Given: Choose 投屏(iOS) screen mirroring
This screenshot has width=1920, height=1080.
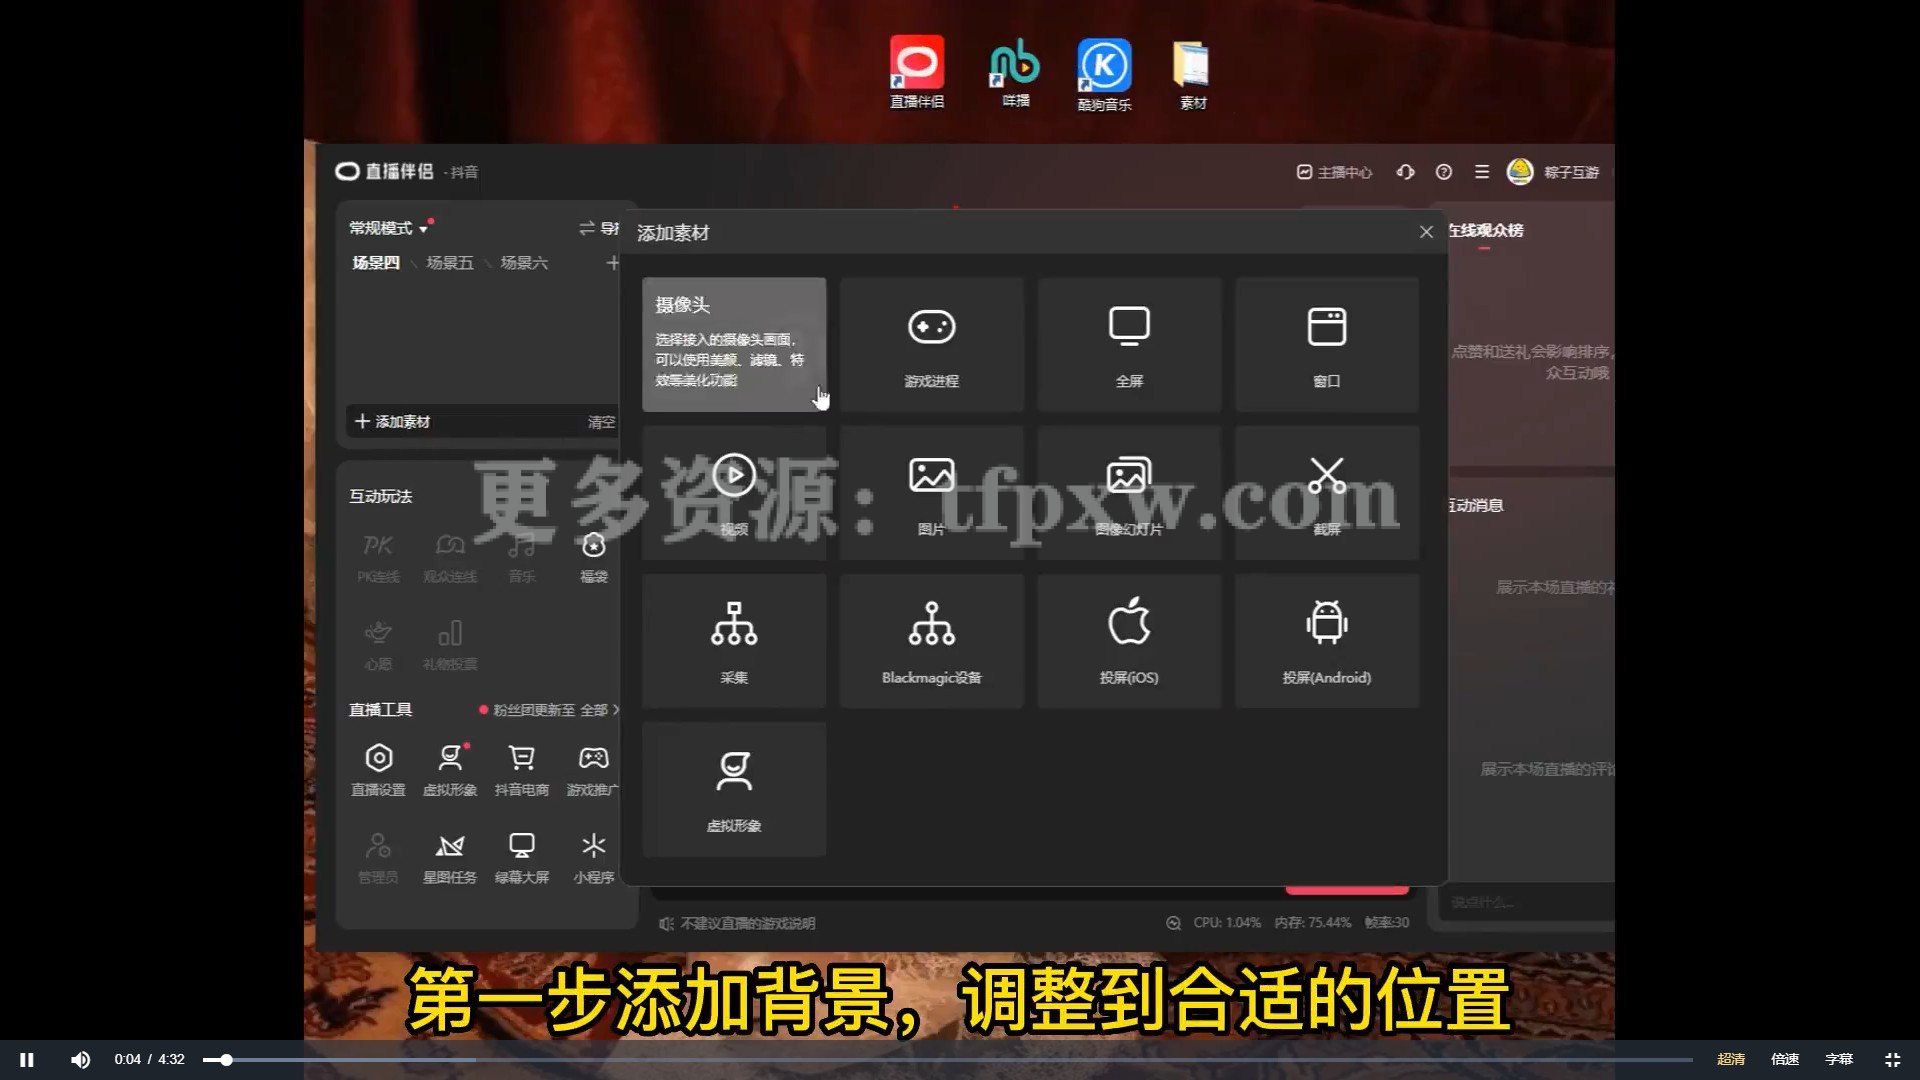Looking at the screenshot, I should coord(1128,641).
